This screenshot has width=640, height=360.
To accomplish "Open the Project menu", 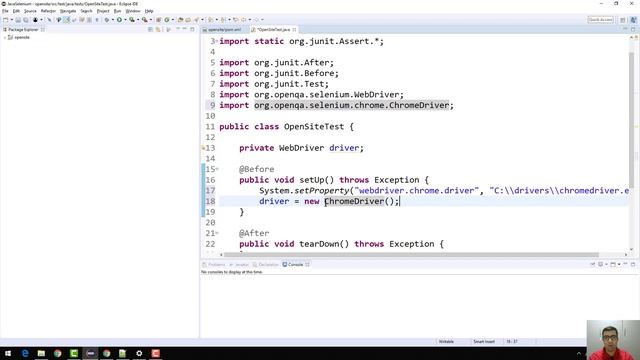I will pyautogui.click(x=103, y=11).
